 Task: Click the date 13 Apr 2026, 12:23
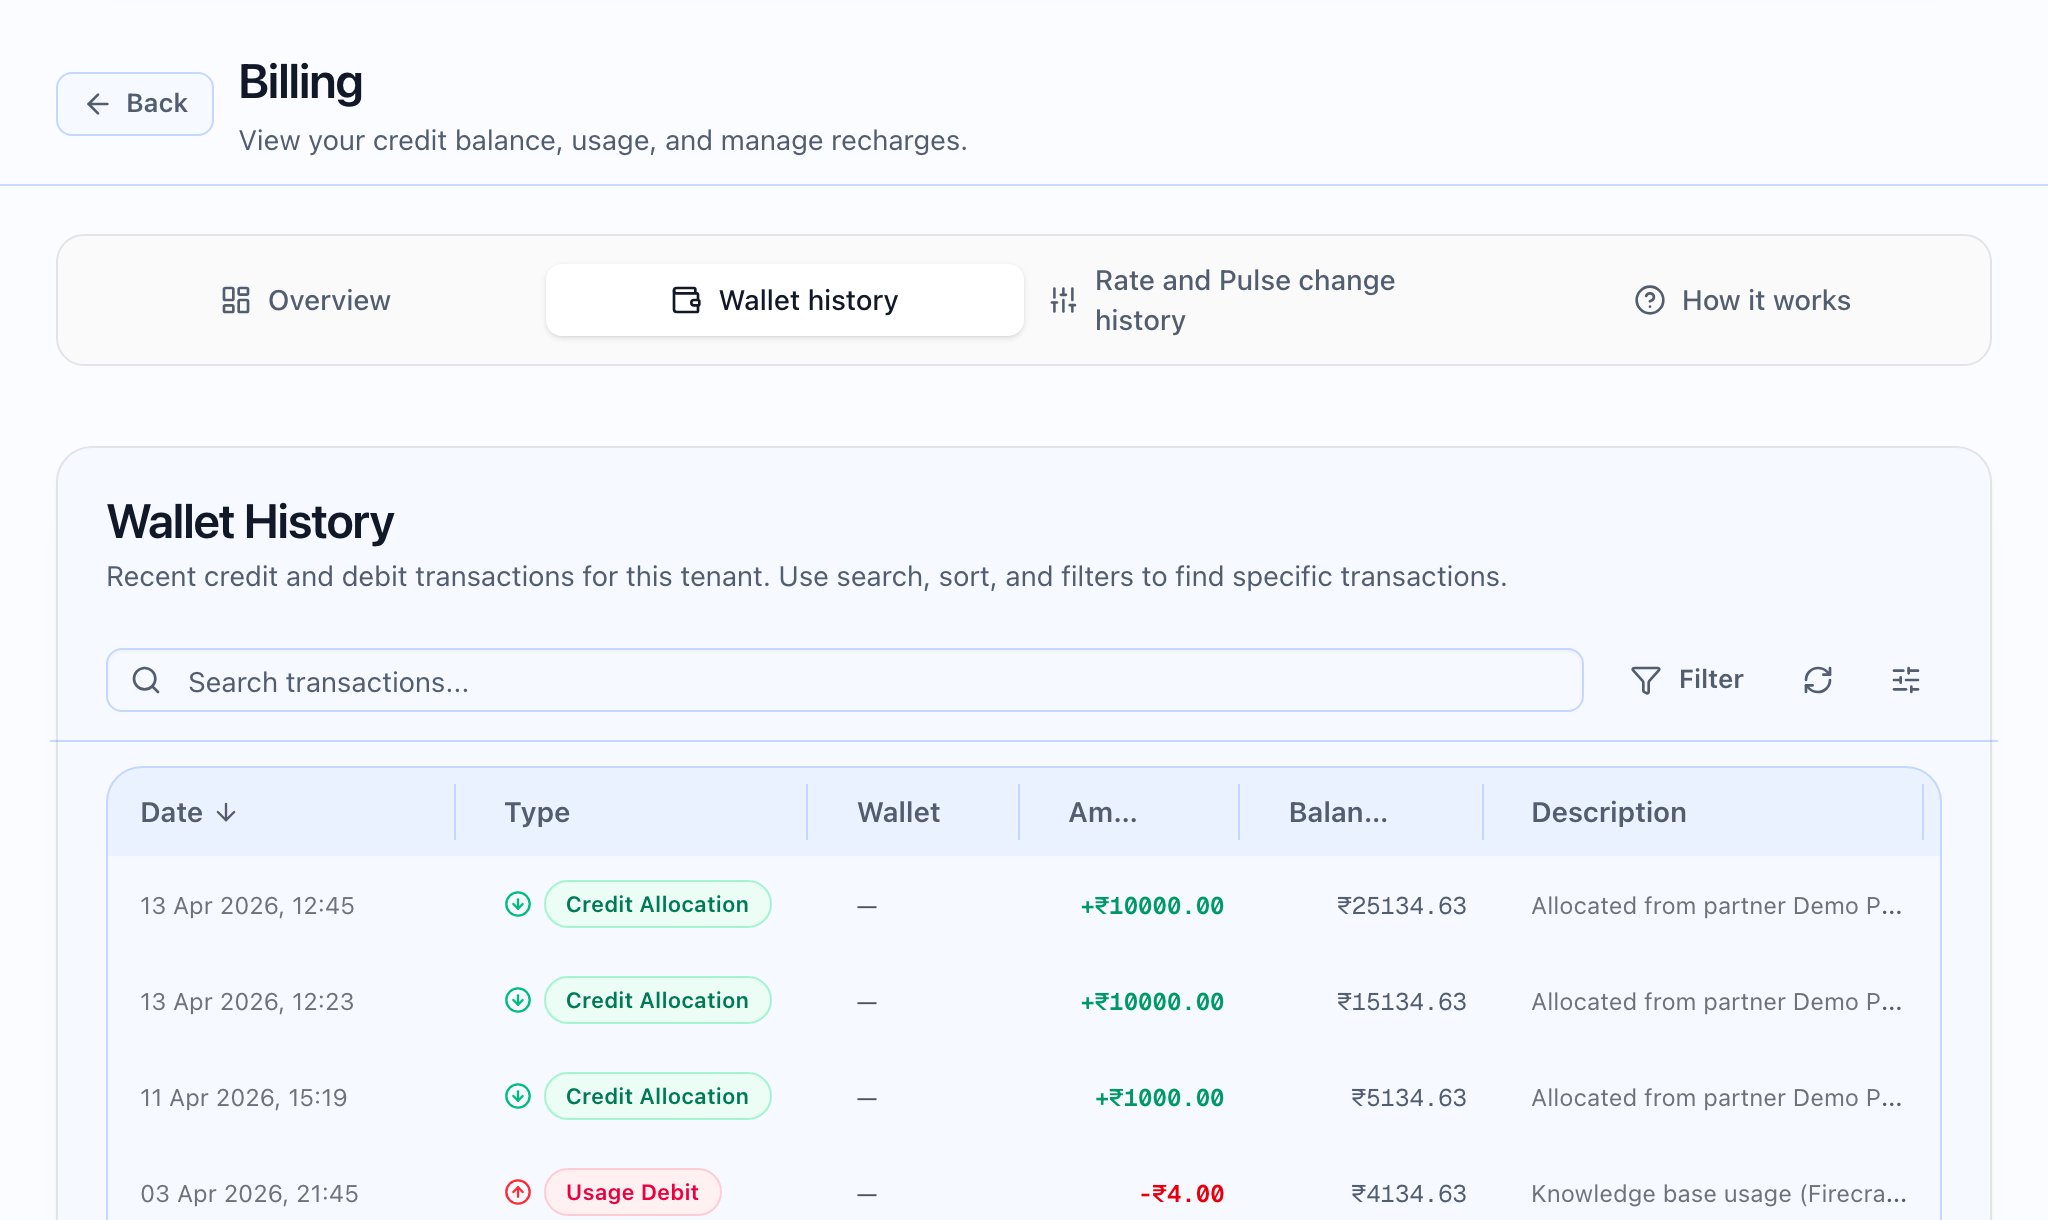[247, 1002]
